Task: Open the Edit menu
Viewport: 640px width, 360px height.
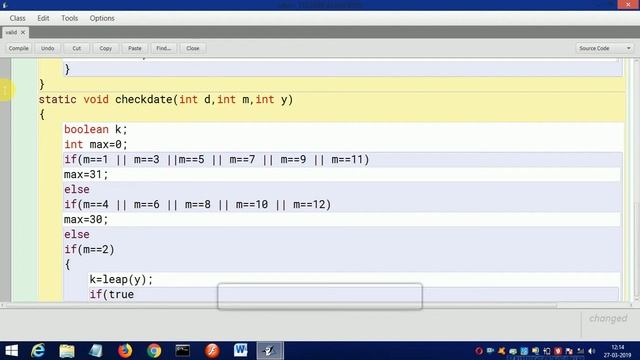Action: click(43, 18)
